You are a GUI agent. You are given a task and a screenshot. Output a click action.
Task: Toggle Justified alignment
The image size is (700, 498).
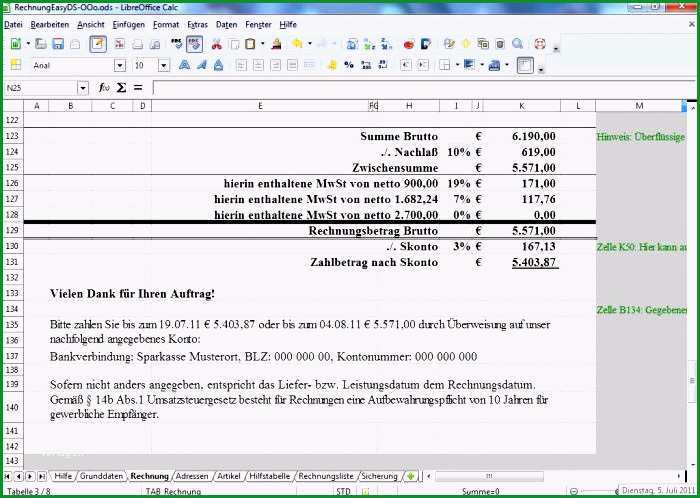point(292,66)
